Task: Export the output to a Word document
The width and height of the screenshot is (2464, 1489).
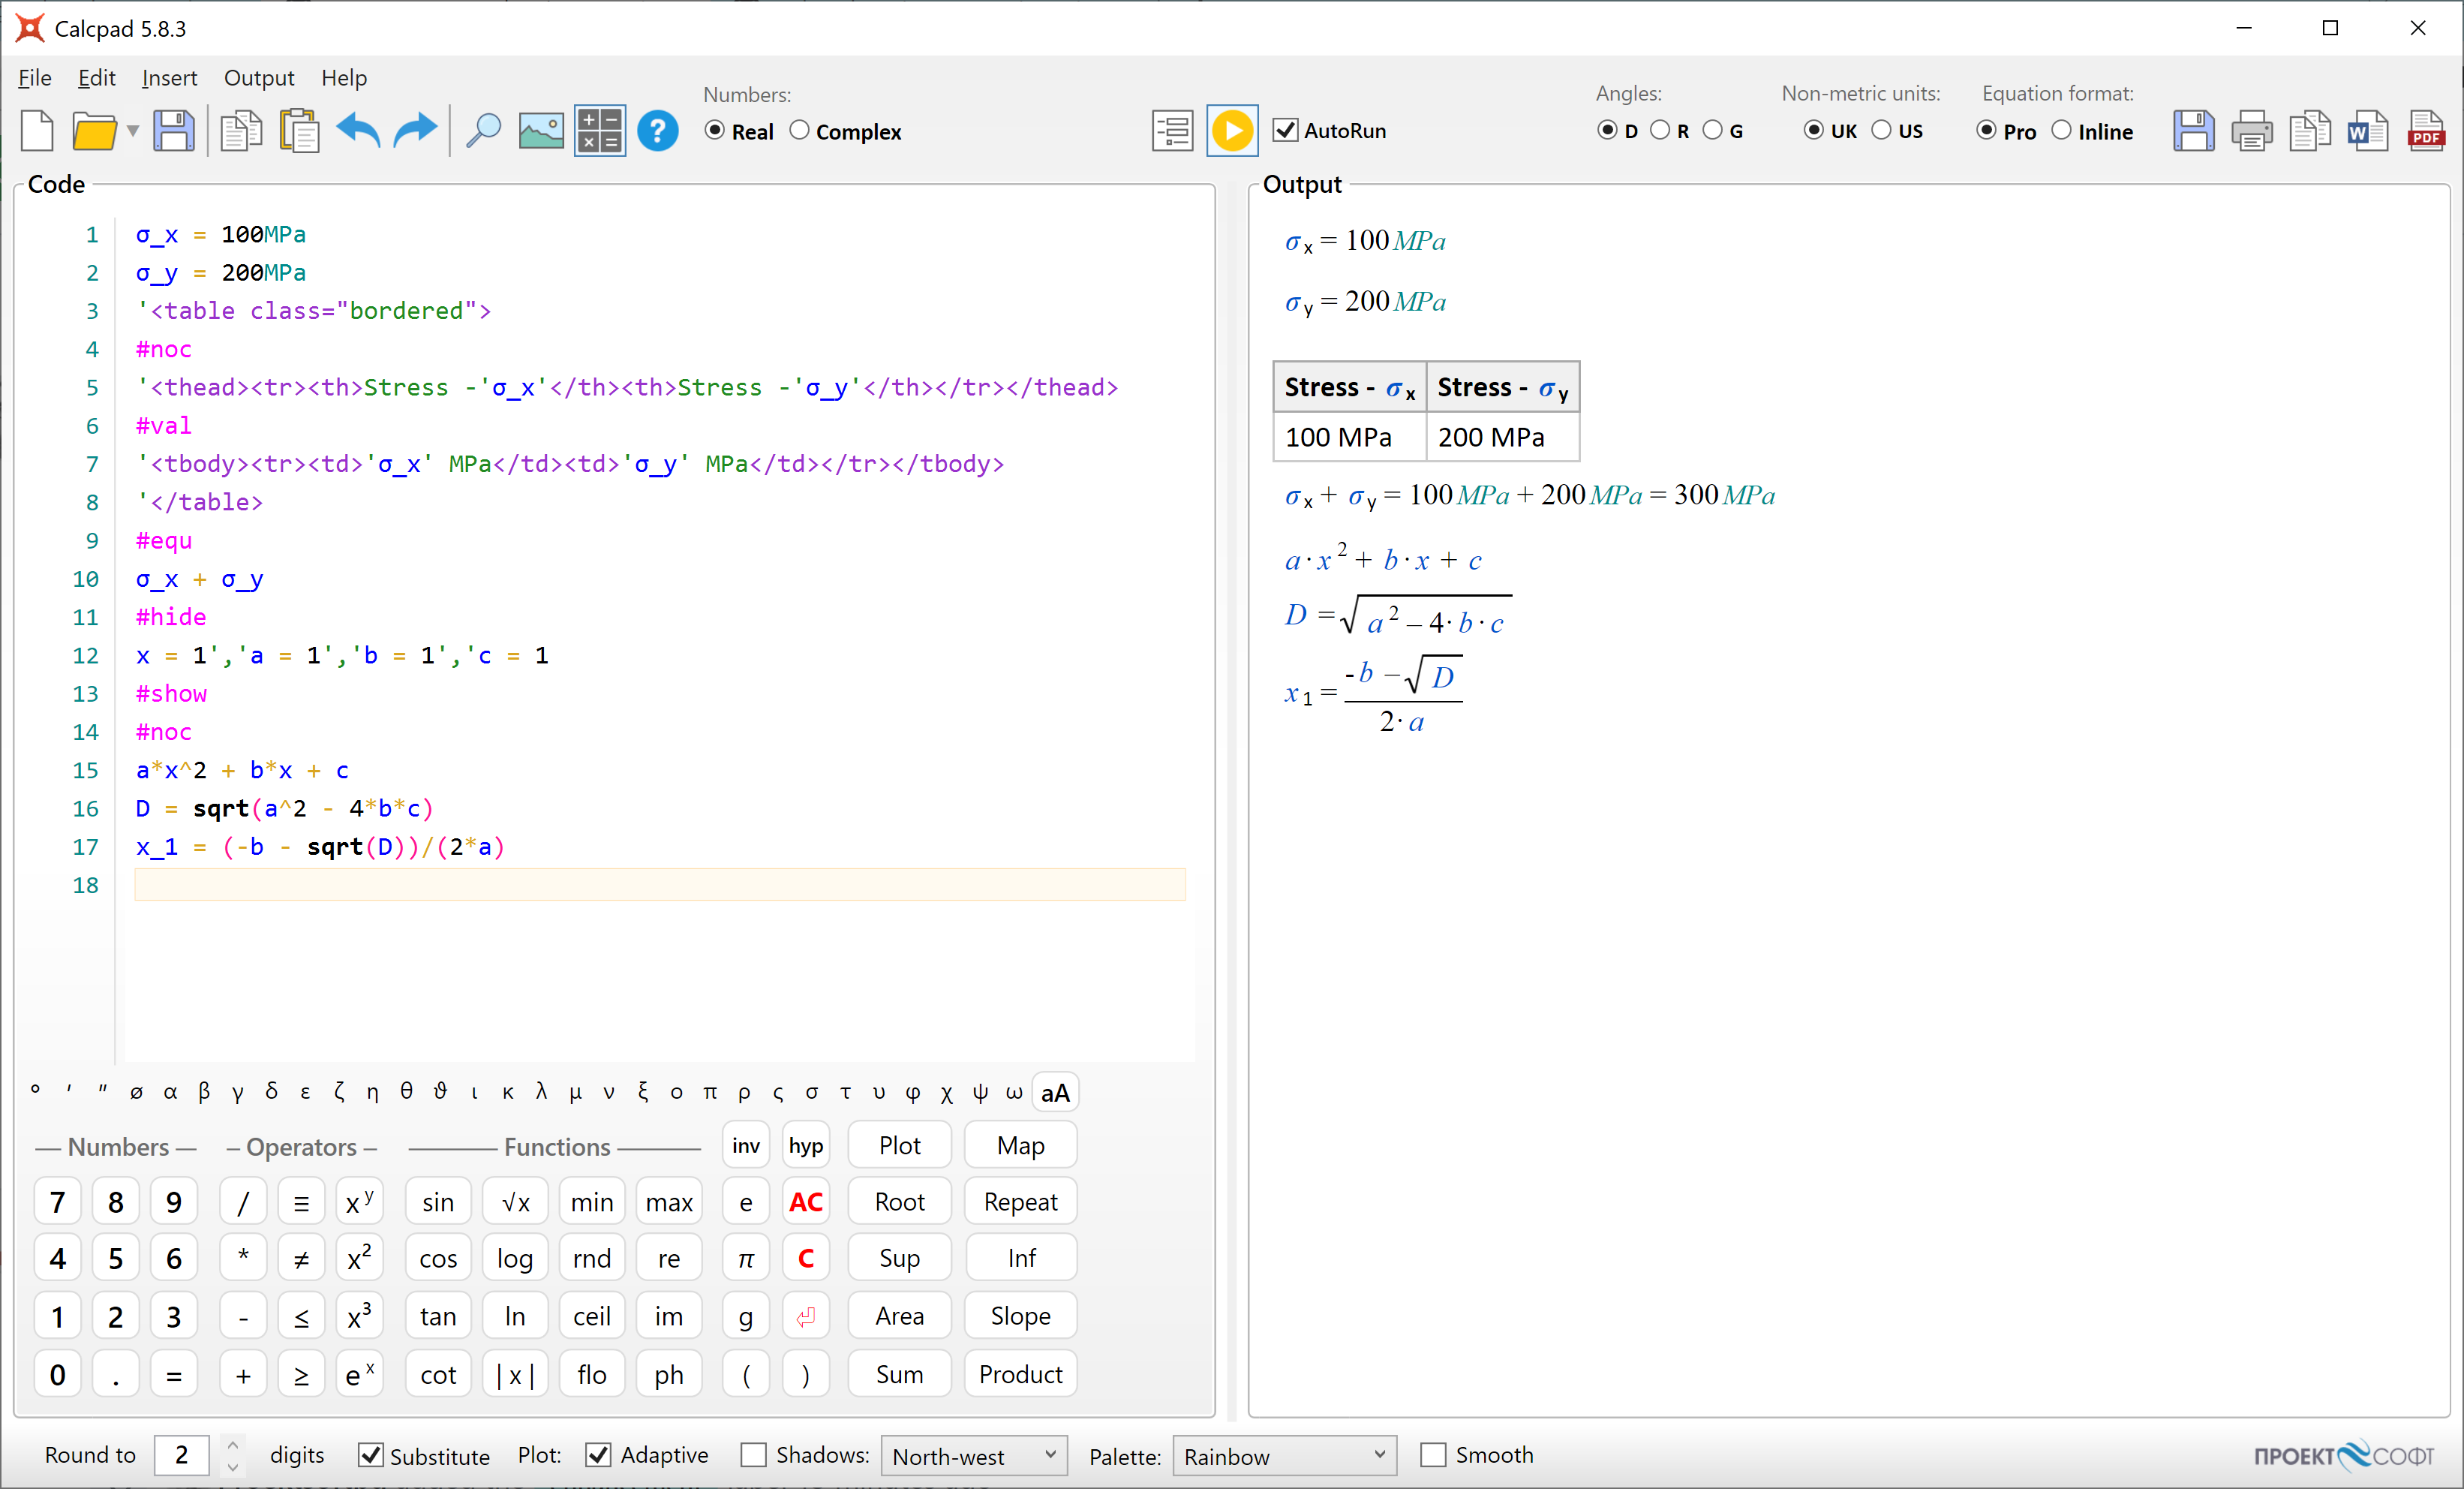Action: (x=2367, y=130)
